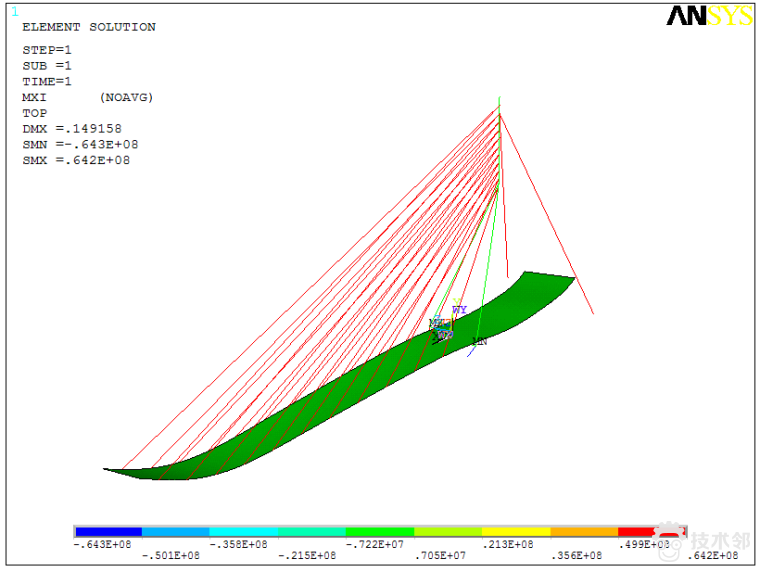760x572 pixels.
Task: Click the cyan legend color band
Action: pos(244,531)
